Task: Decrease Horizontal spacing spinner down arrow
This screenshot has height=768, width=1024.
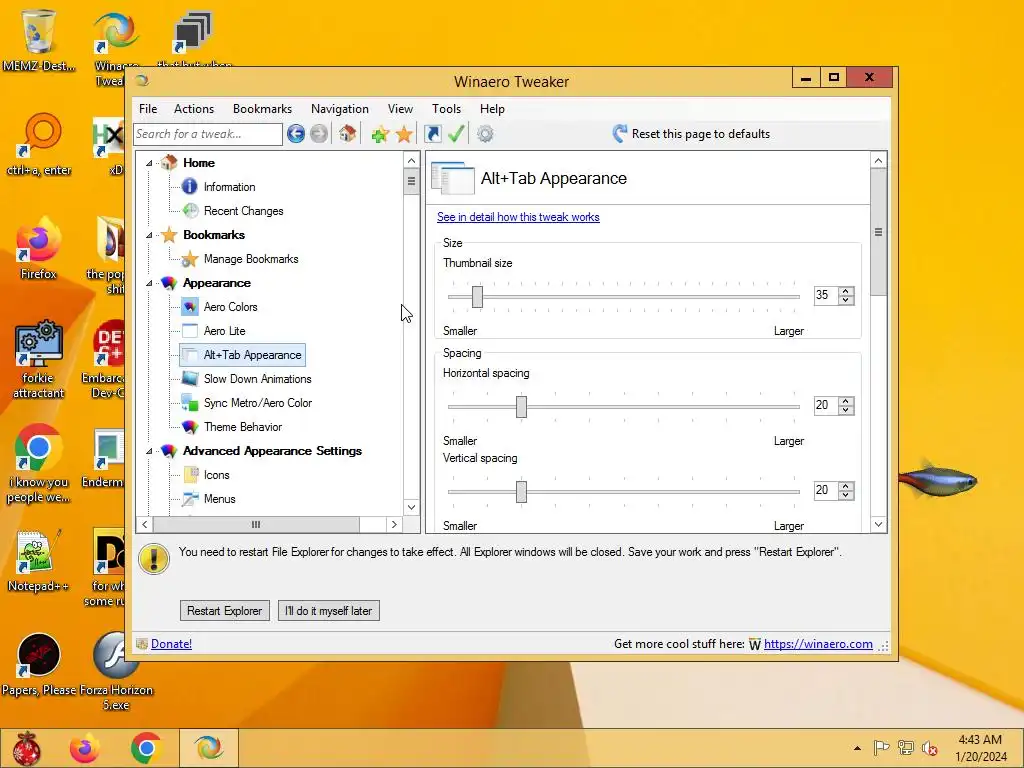Action: coord(846,410)
